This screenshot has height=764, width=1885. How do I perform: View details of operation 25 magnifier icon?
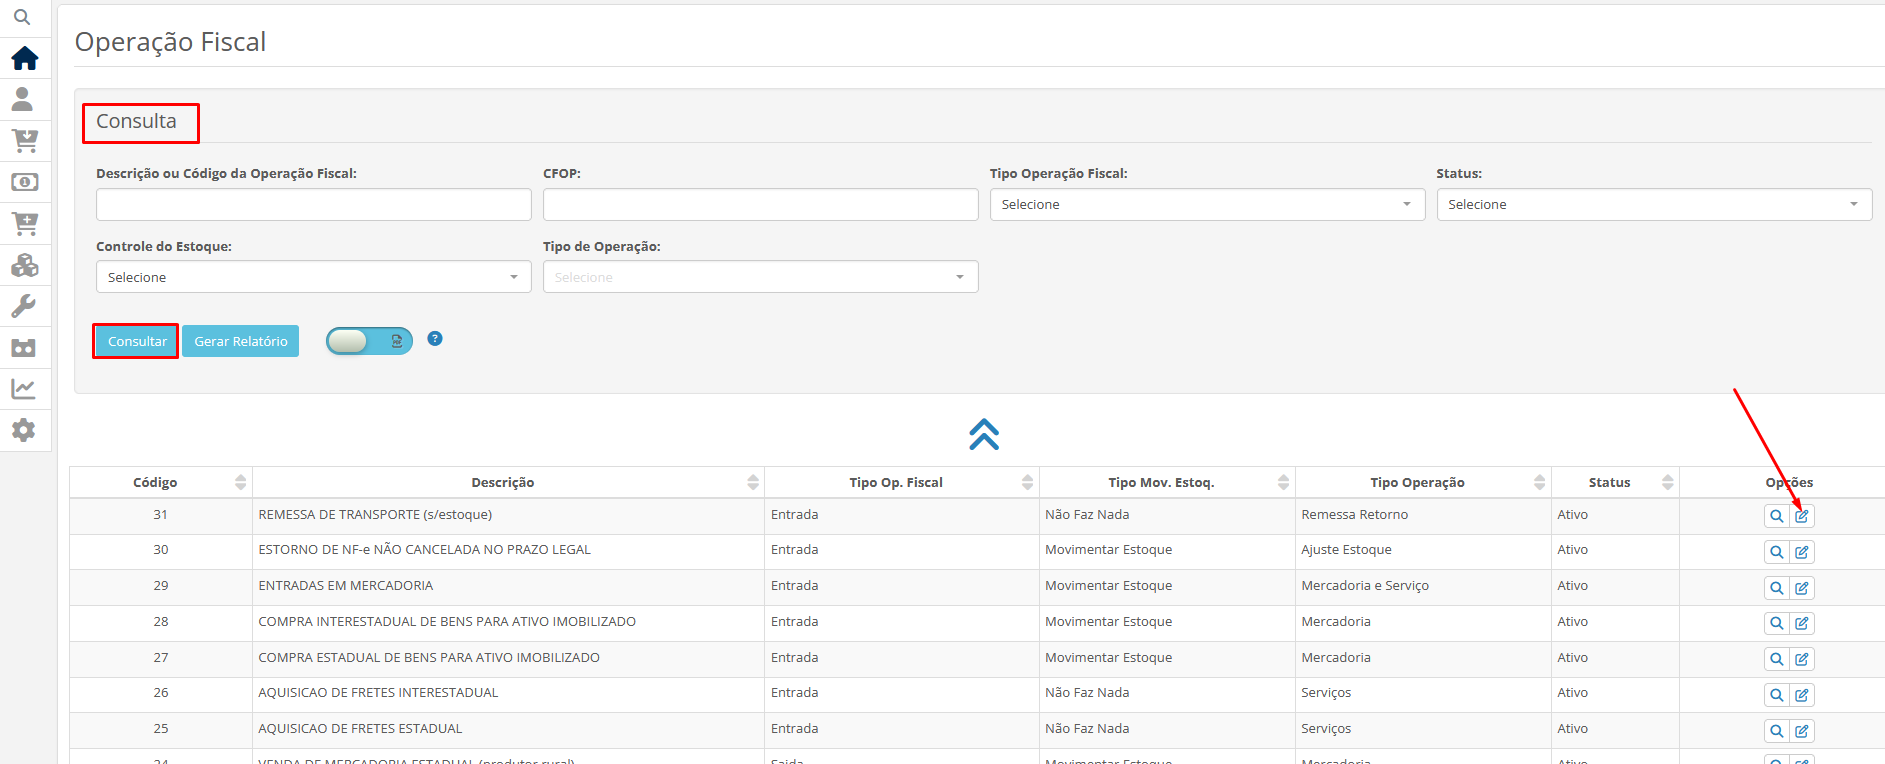pos(1776,731)
